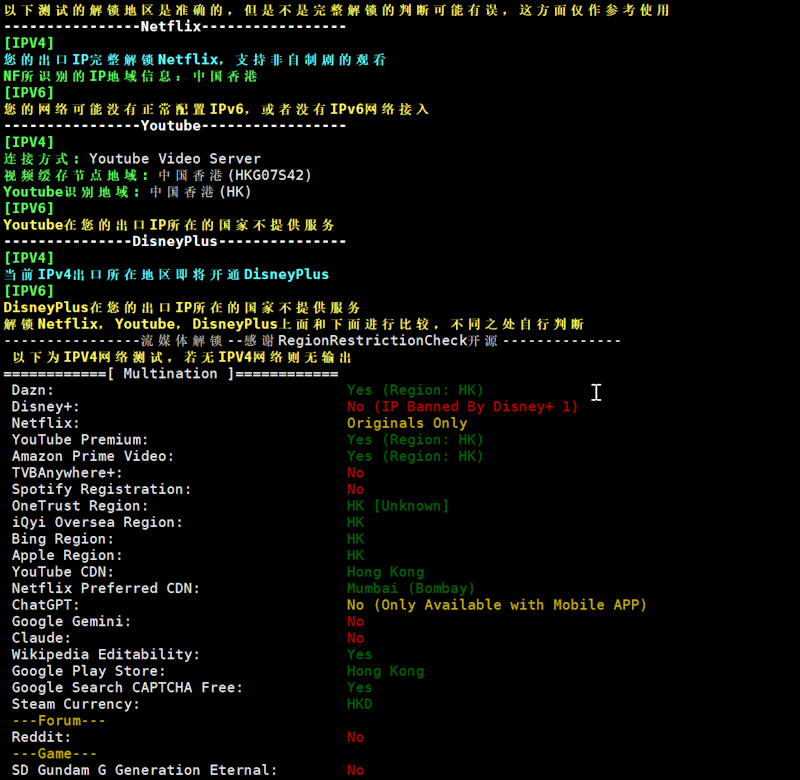The height and width of the screenshot is (780, 800).
Task: Click 'Yes (Region: HK)' value for Dazn
Action: (415, 390)
